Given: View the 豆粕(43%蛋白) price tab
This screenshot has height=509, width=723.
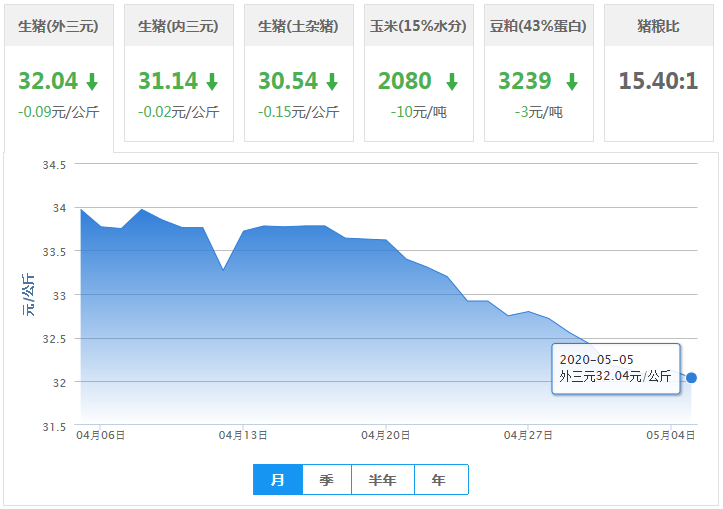Looking at the screenshot, I should [538, 26].
